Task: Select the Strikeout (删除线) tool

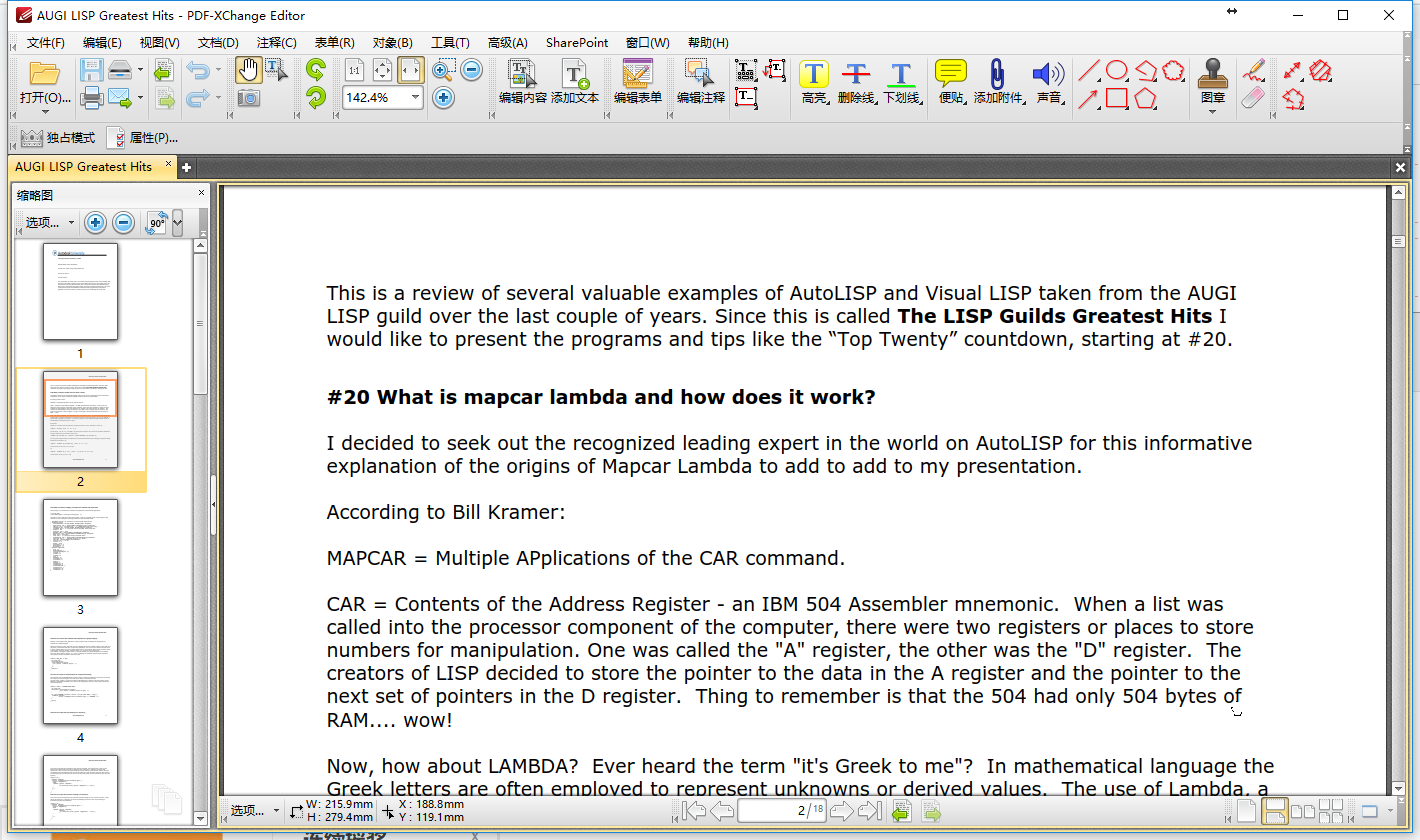Action: (x=856, y=82)
